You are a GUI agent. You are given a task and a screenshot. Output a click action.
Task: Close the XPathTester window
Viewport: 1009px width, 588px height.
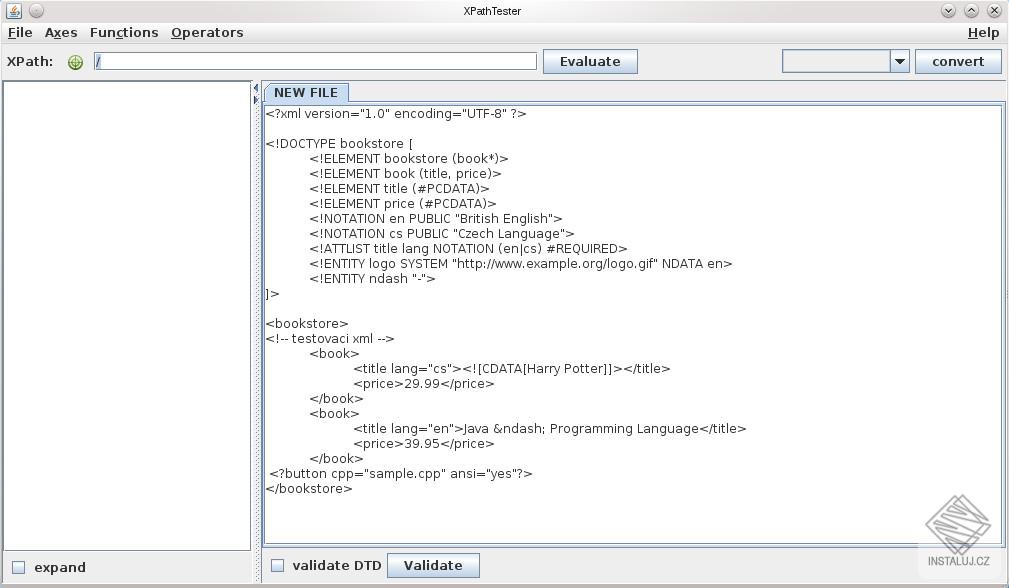pyautogui.click(x=994, y=10)
